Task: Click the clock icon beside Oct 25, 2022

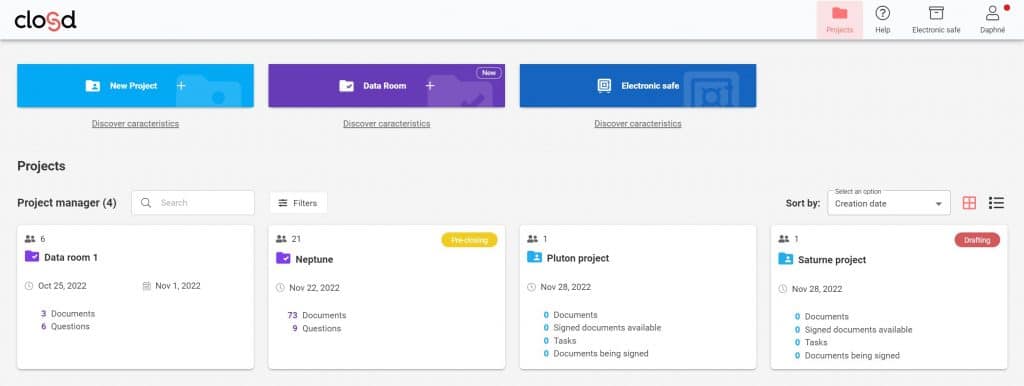Action: click(29, 285)
